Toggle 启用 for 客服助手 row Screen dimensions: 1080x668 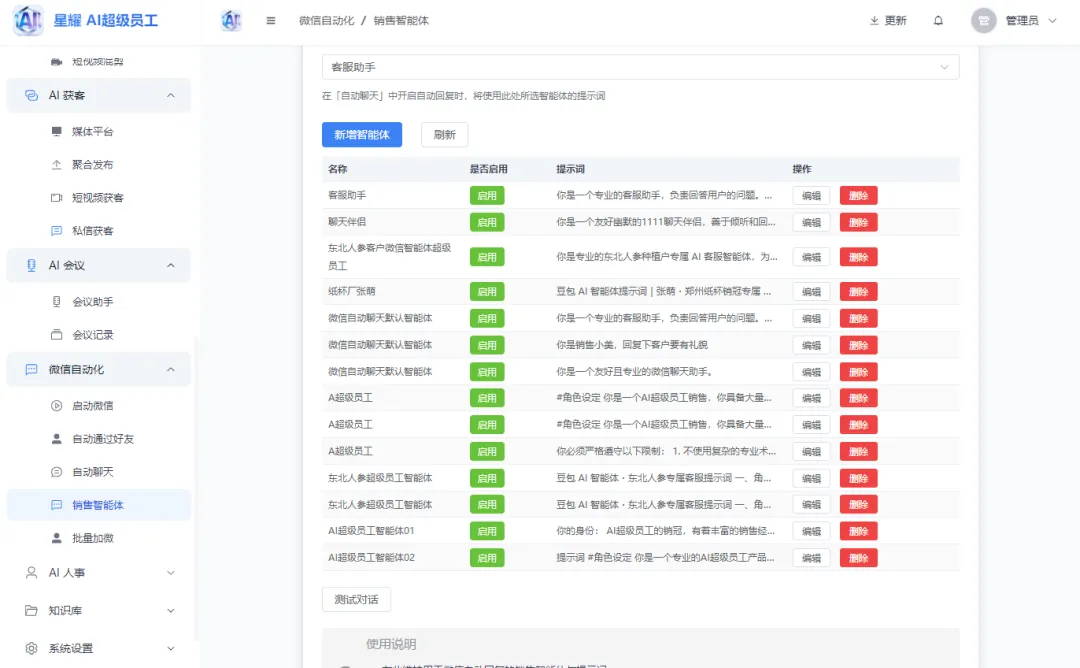coord(487,196)
